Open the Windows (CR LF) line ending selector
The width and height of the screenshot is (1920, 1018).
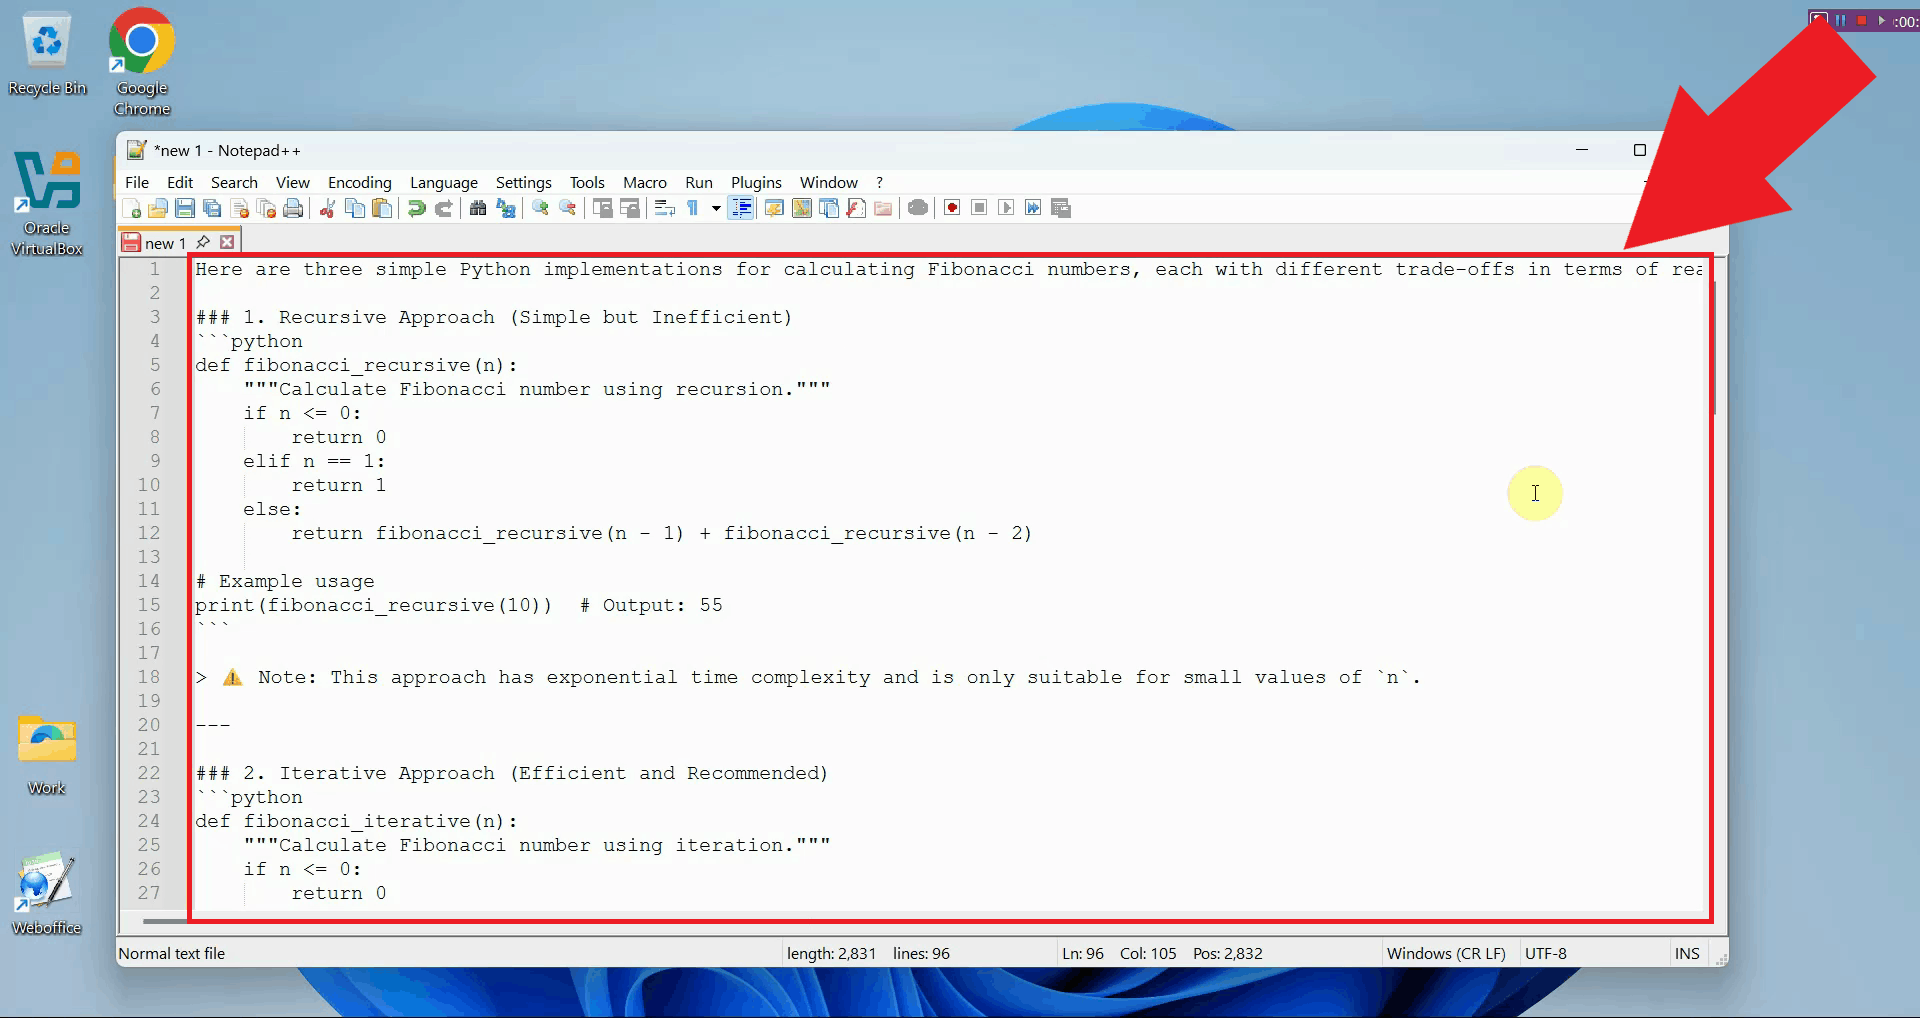(x=1445, y=953)
